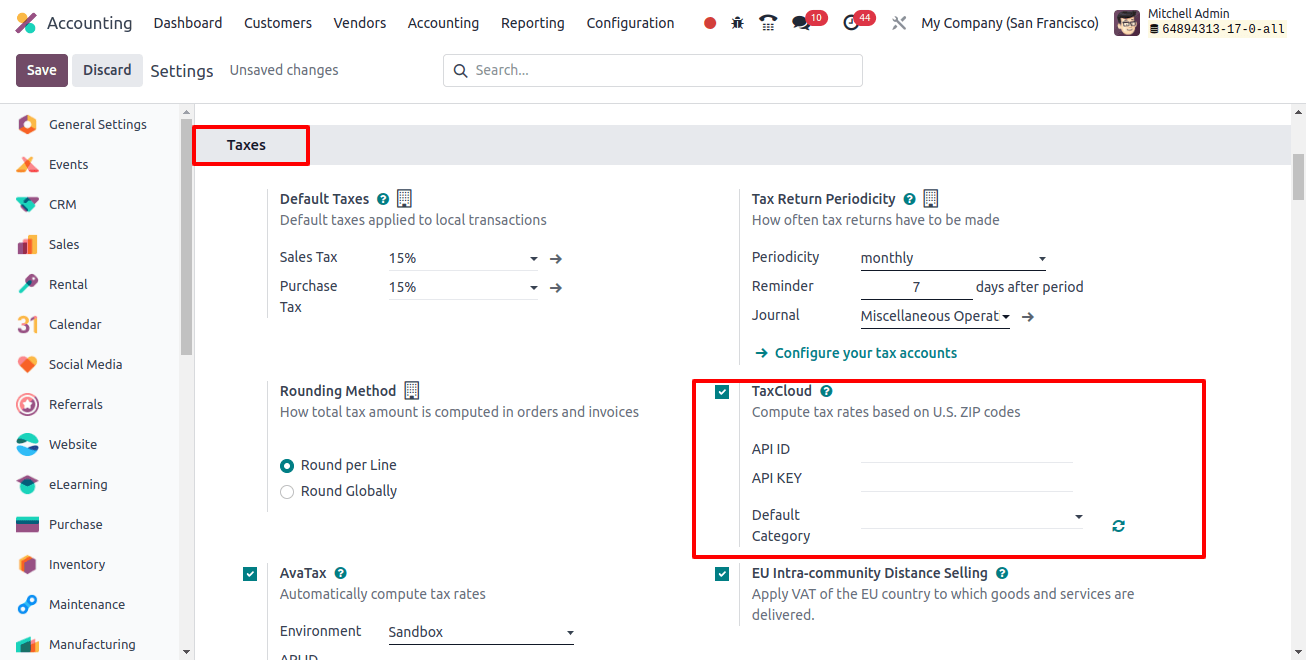Select Round Globally option
This screenshot has height=660, width=1306.
click(287, 491)
